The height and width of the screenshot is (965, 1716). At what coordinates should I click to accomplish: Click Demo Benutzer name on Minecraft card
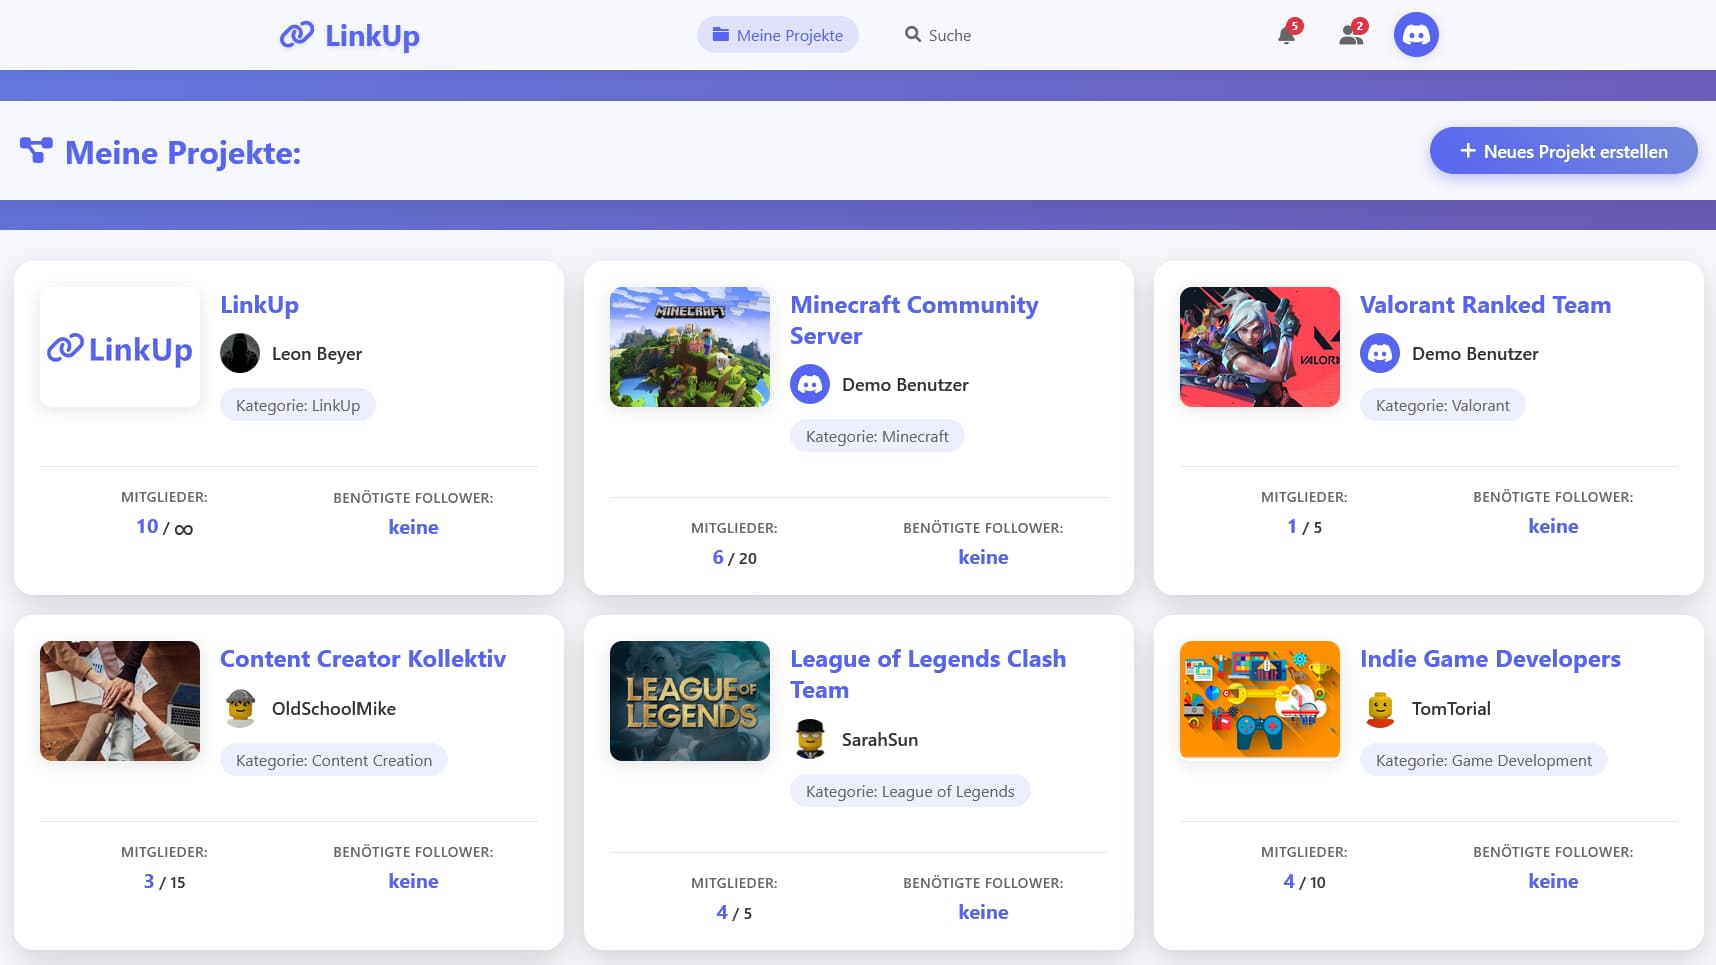tap(905, 385)
